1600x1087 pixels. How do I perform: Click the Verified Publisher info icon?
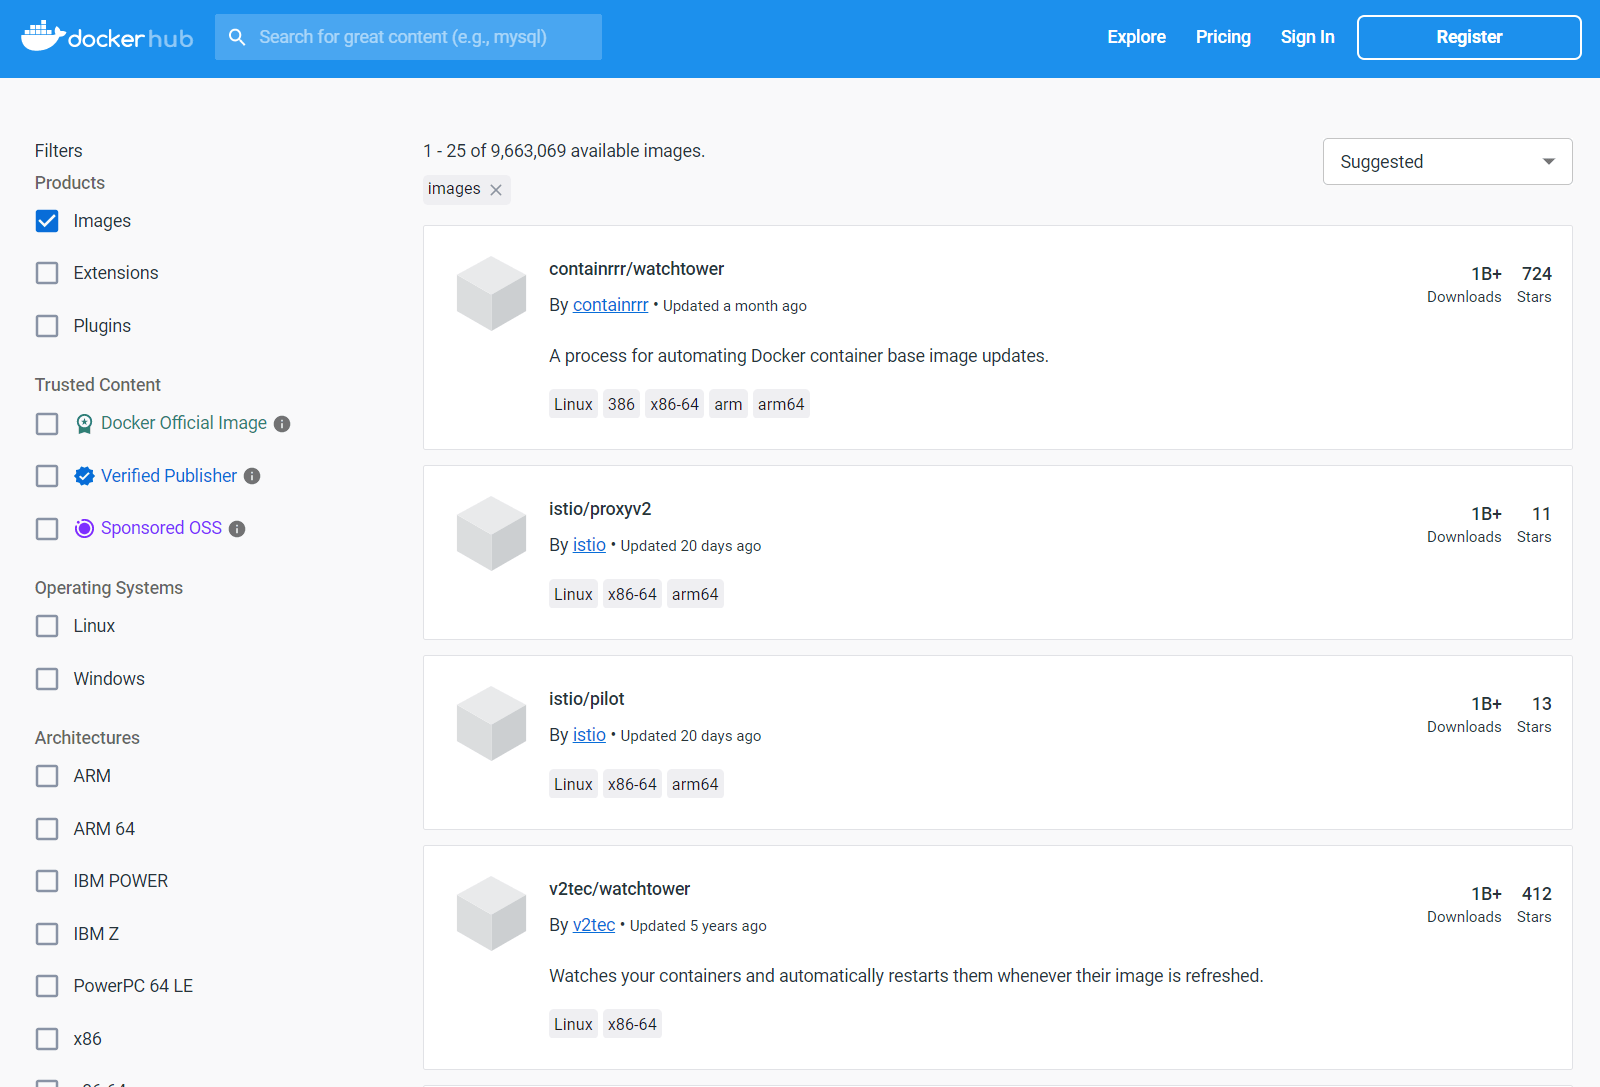pyautogui.click(x=252, y=476)
